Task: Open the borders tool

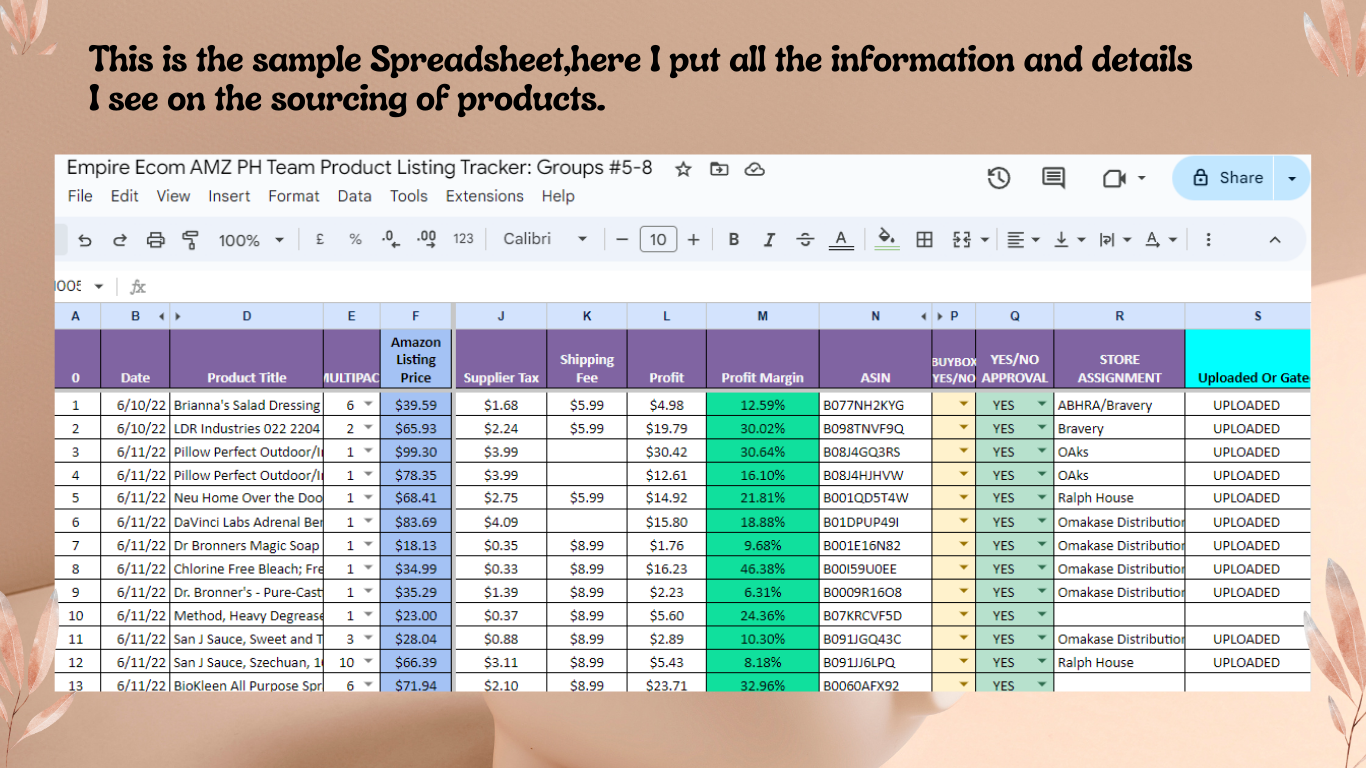Action: click(x=925, y=240)
